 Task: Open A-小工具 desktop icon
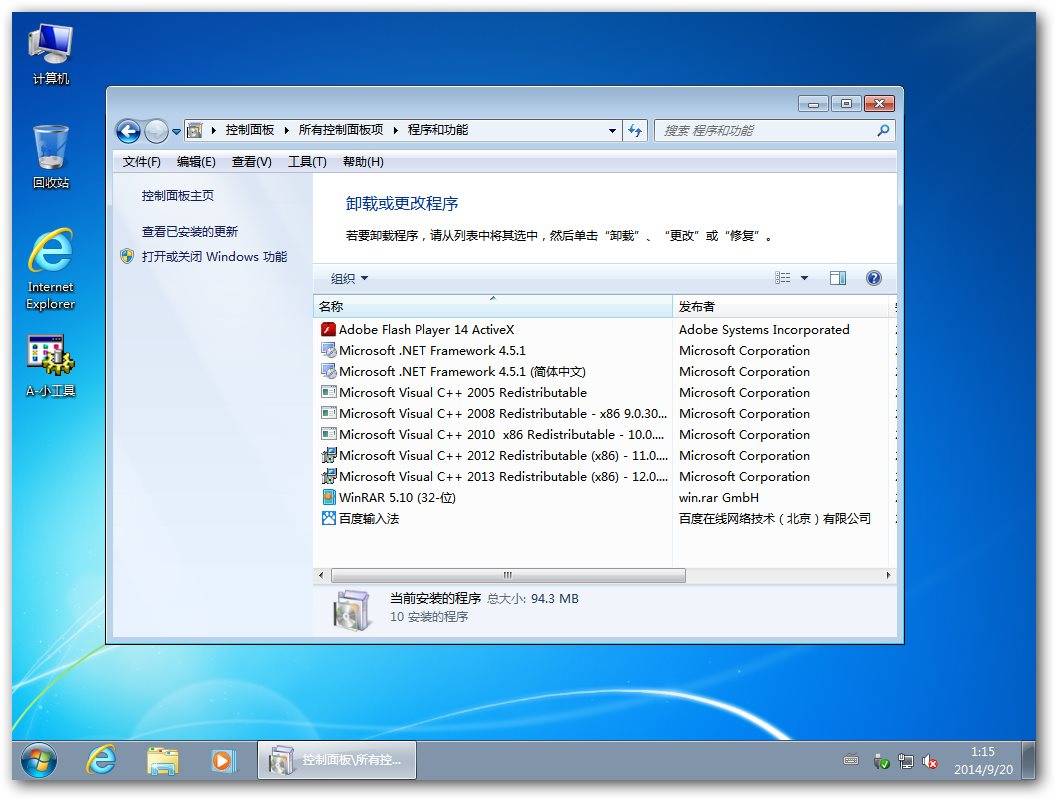click(51, 366)
